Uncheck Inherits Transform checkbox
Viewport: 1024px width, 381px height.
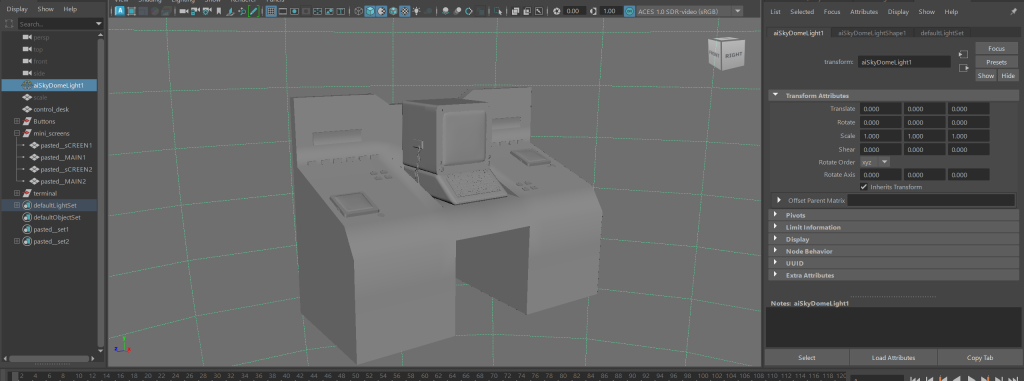click(864, 187)
